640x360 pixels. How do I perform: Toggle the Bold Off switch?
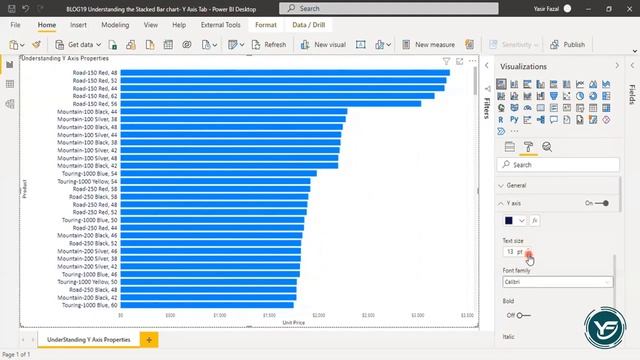tap(523, 315)
